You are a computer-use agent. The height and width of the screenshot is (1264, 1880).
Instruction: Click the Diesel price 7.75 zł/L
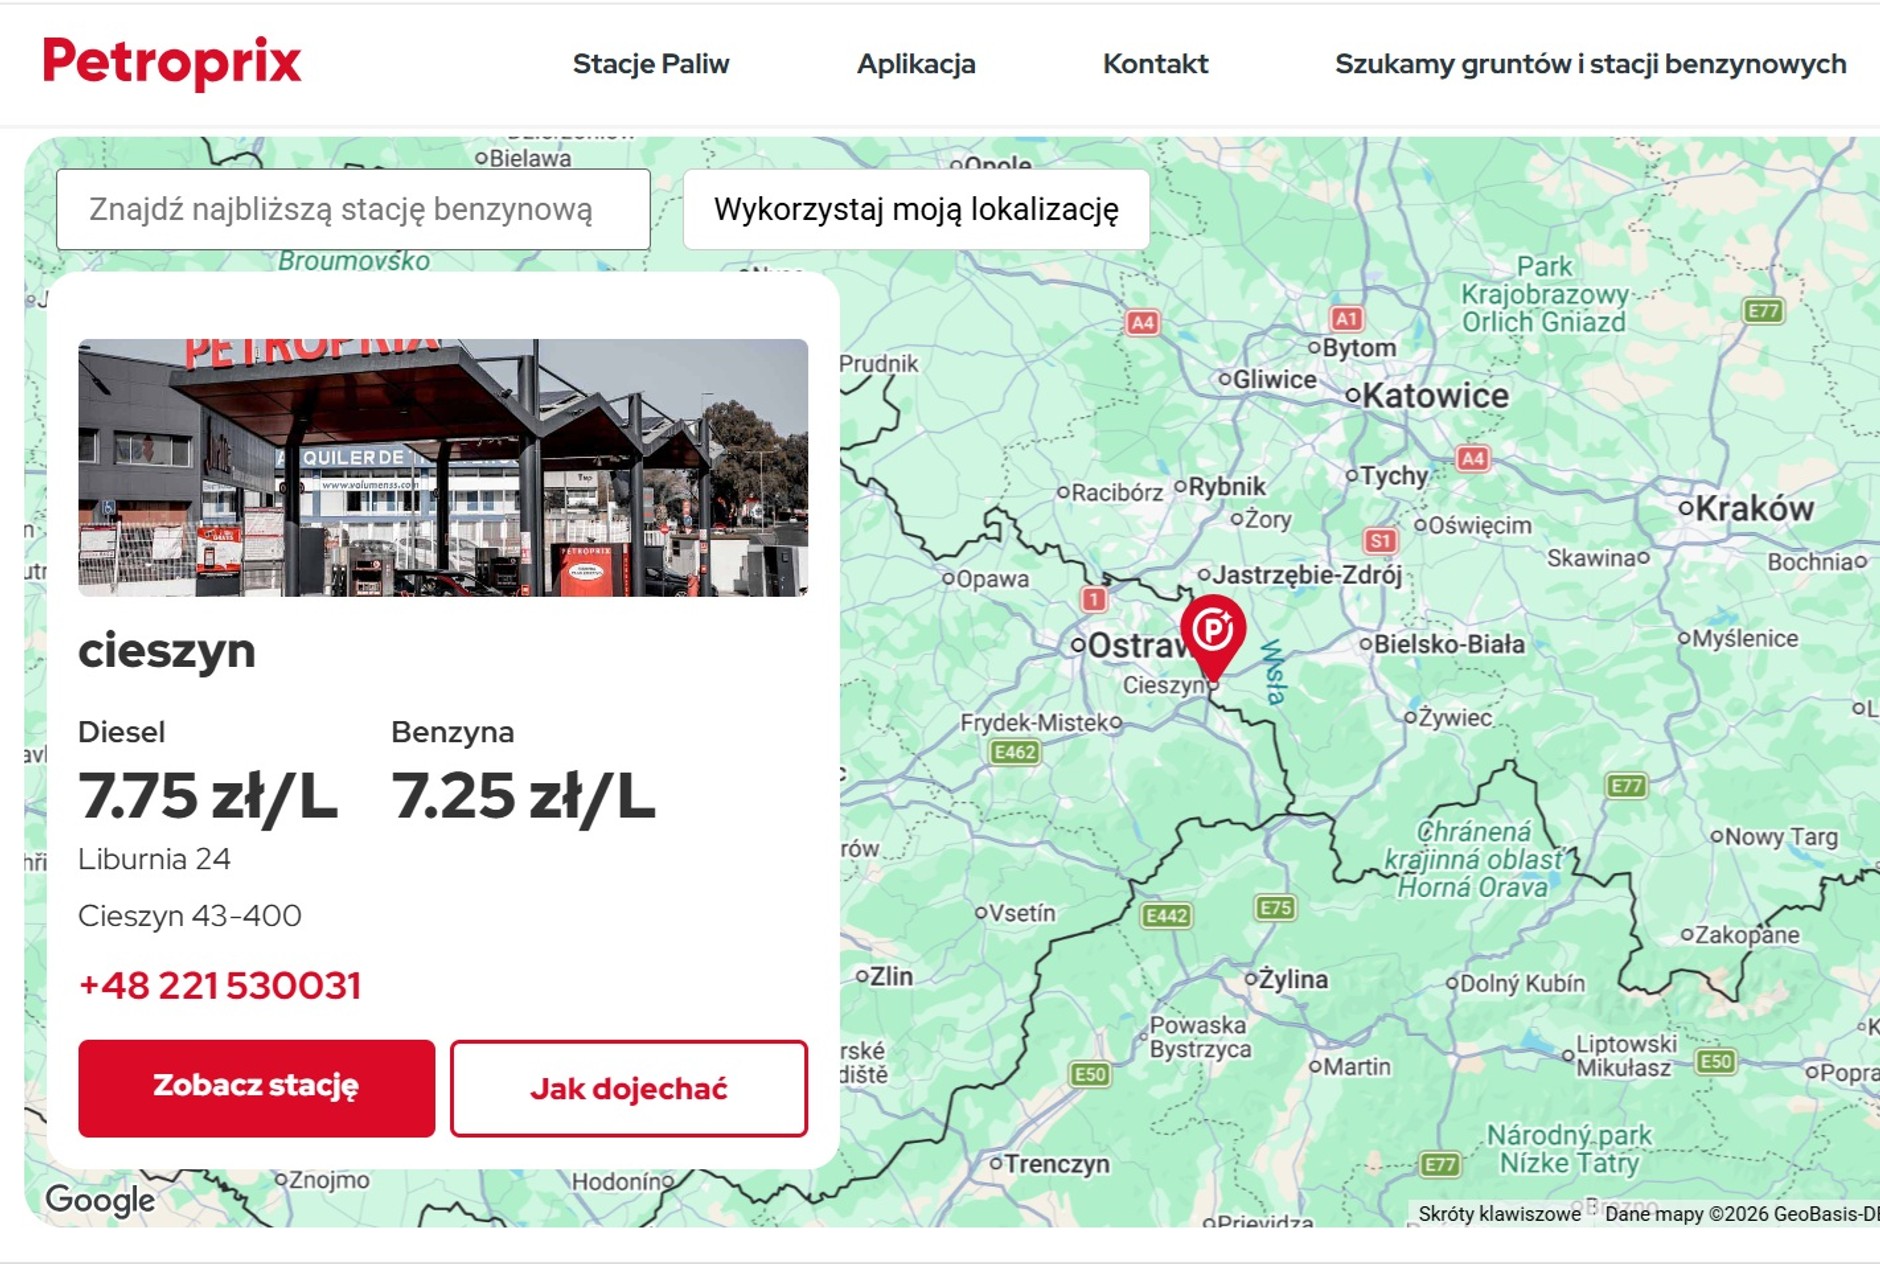click(x=208, y=796)
